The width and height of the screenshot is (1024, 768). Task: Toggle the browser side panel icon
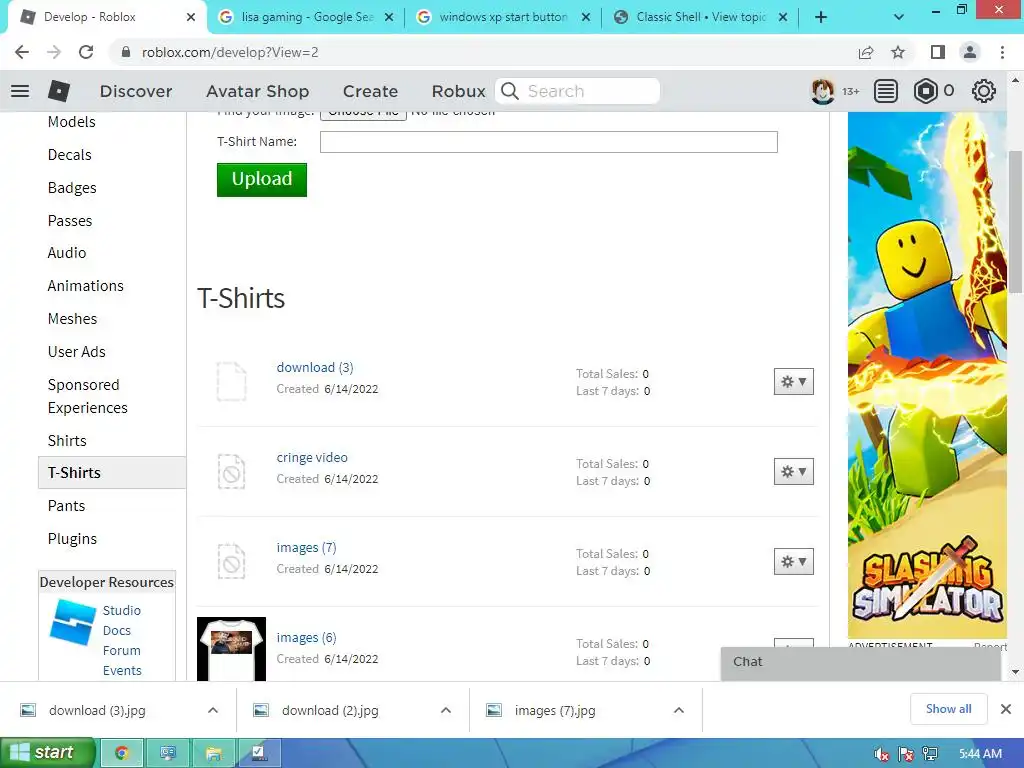[x=938, y=52]
